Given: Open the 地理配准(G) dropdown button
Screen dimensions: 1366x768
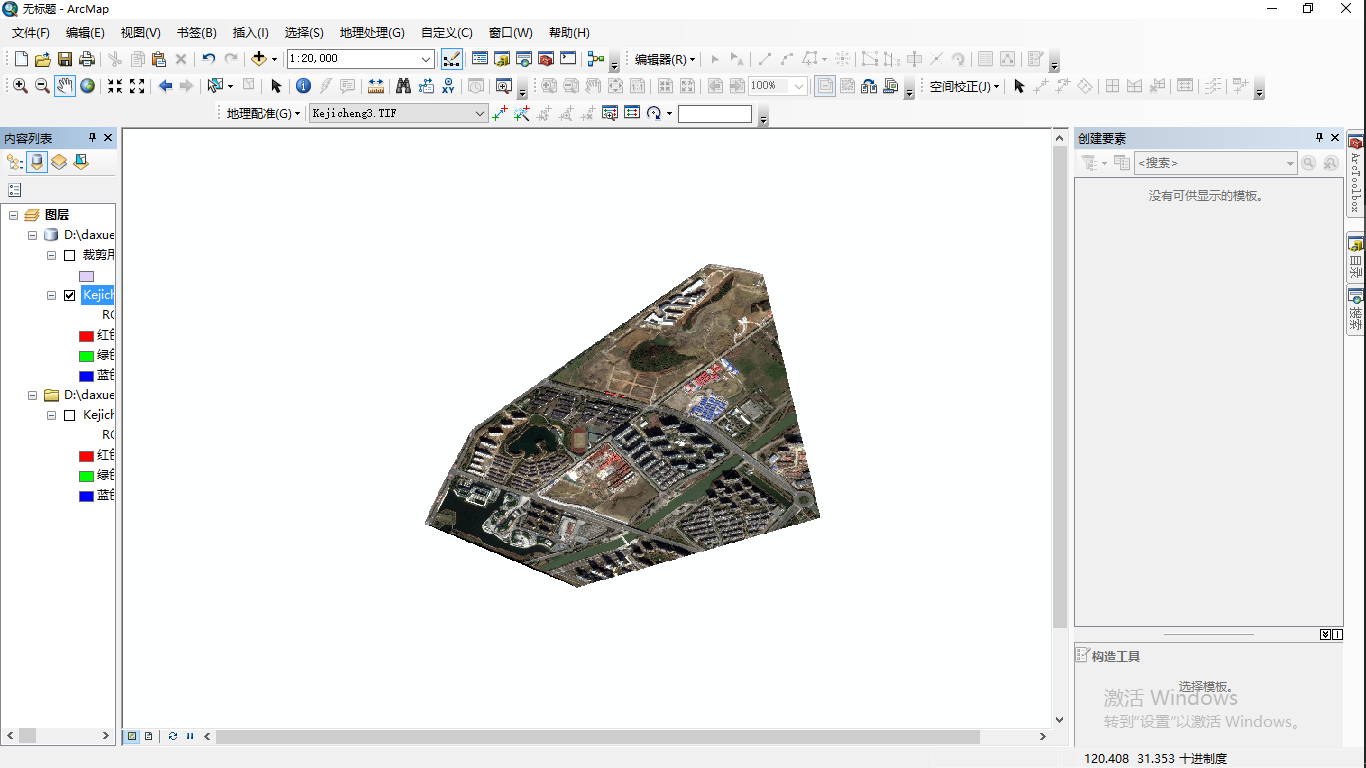Looking at the screenshot, I should [x=263, y=113].
